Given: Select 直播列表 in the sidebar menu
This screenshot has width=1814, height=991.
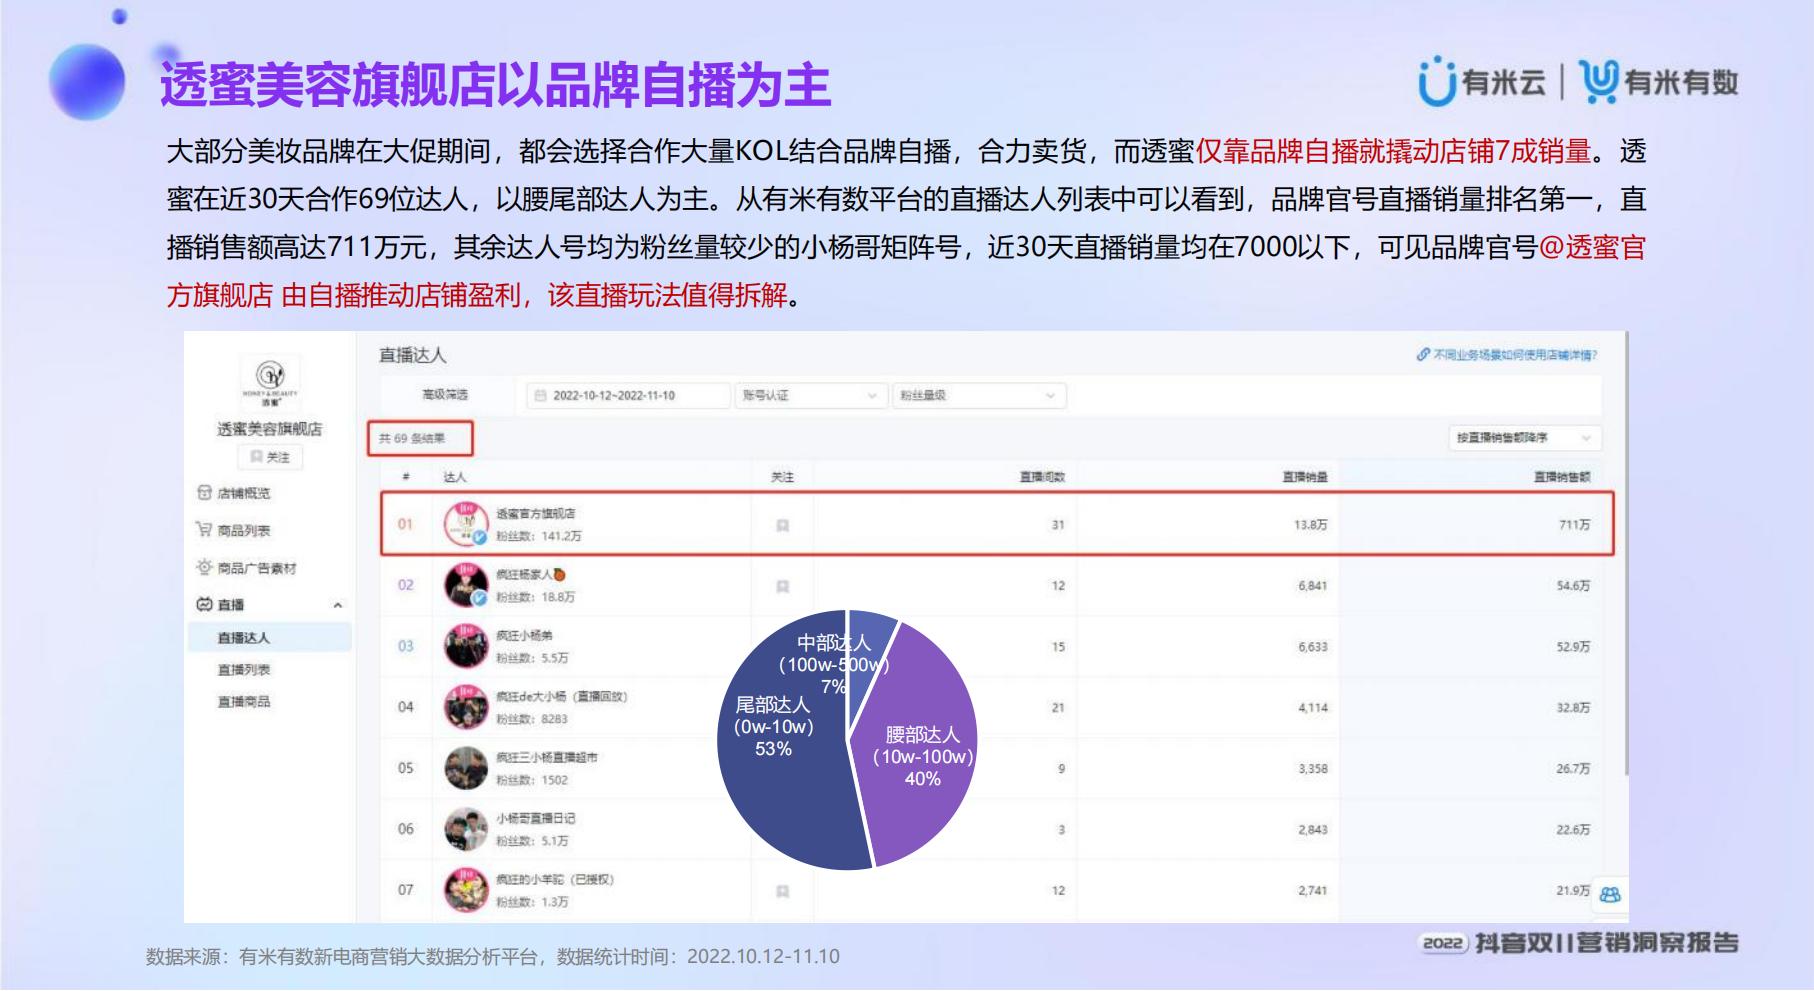Looking at the screenshot, I should pos(244,670).
